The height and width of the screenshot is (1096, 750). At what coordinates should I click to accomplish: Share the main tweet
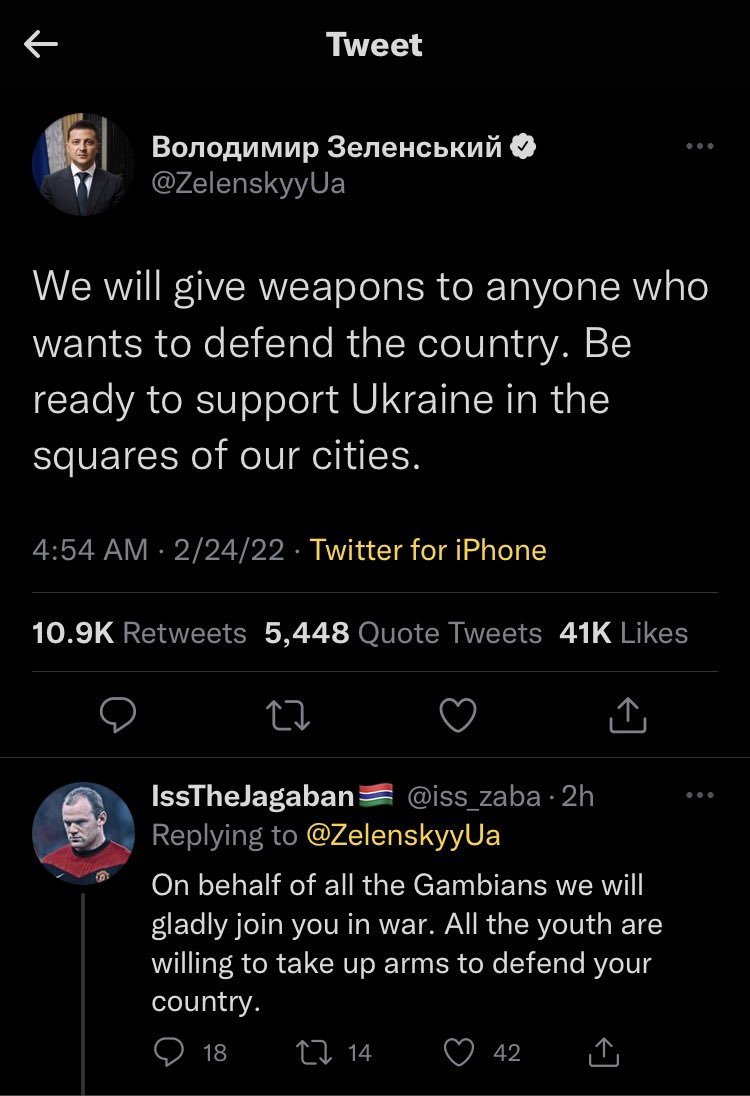tap(627, 714)
